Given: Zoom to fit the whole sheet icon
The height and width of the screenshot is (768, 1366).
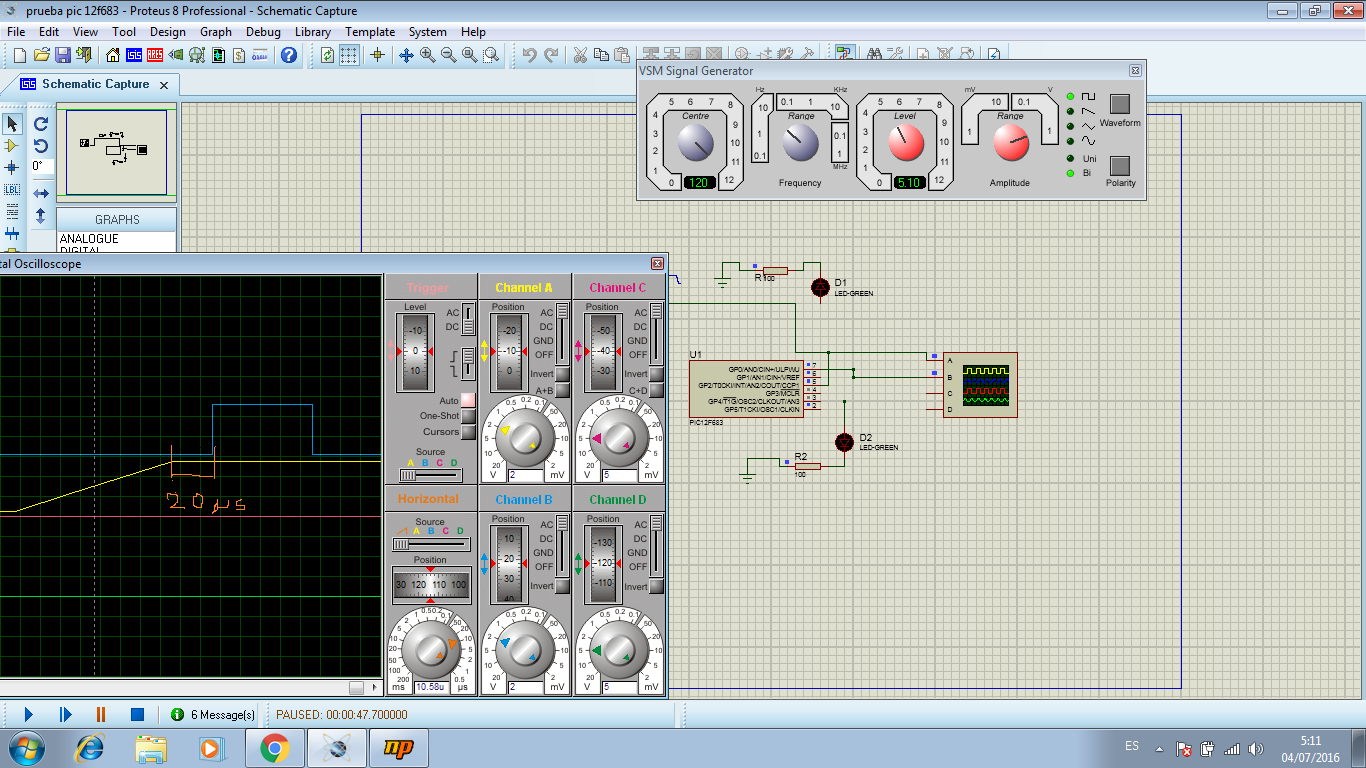Looking at the screenshot, I should point(470,55).
